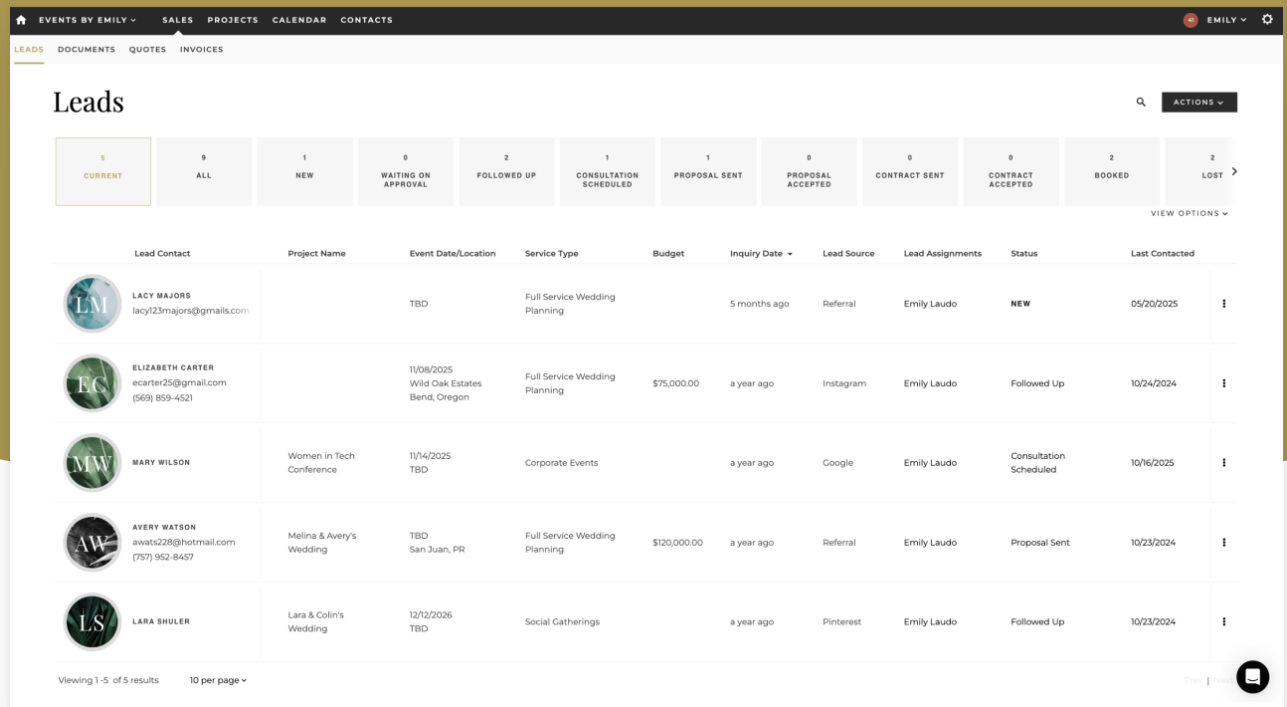
Task: Open the Calendar menu
Action: pos(299,20)
